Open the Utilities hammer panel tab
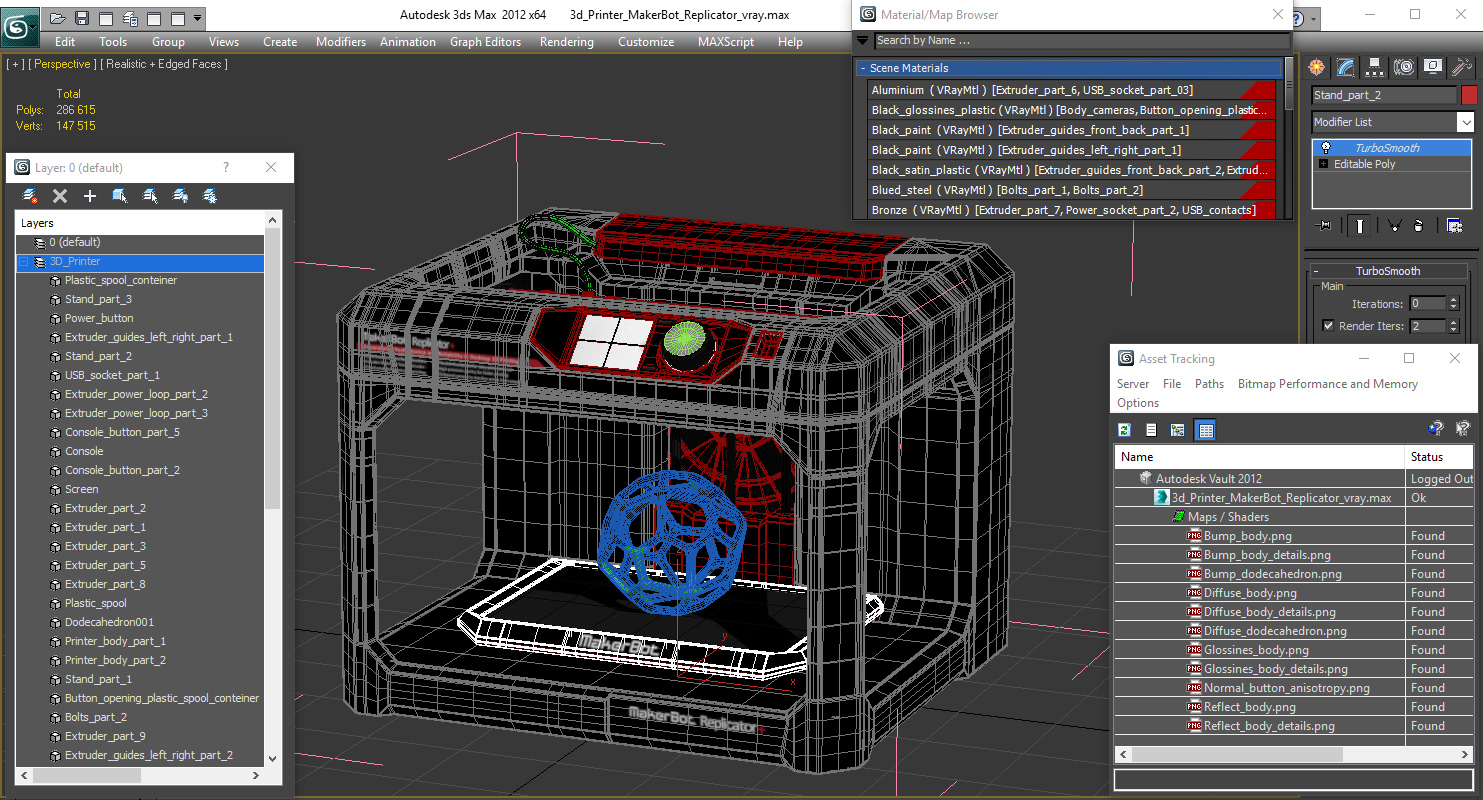The width and height of the screenshot is (1483, 800). click(x=1462, y=67)
